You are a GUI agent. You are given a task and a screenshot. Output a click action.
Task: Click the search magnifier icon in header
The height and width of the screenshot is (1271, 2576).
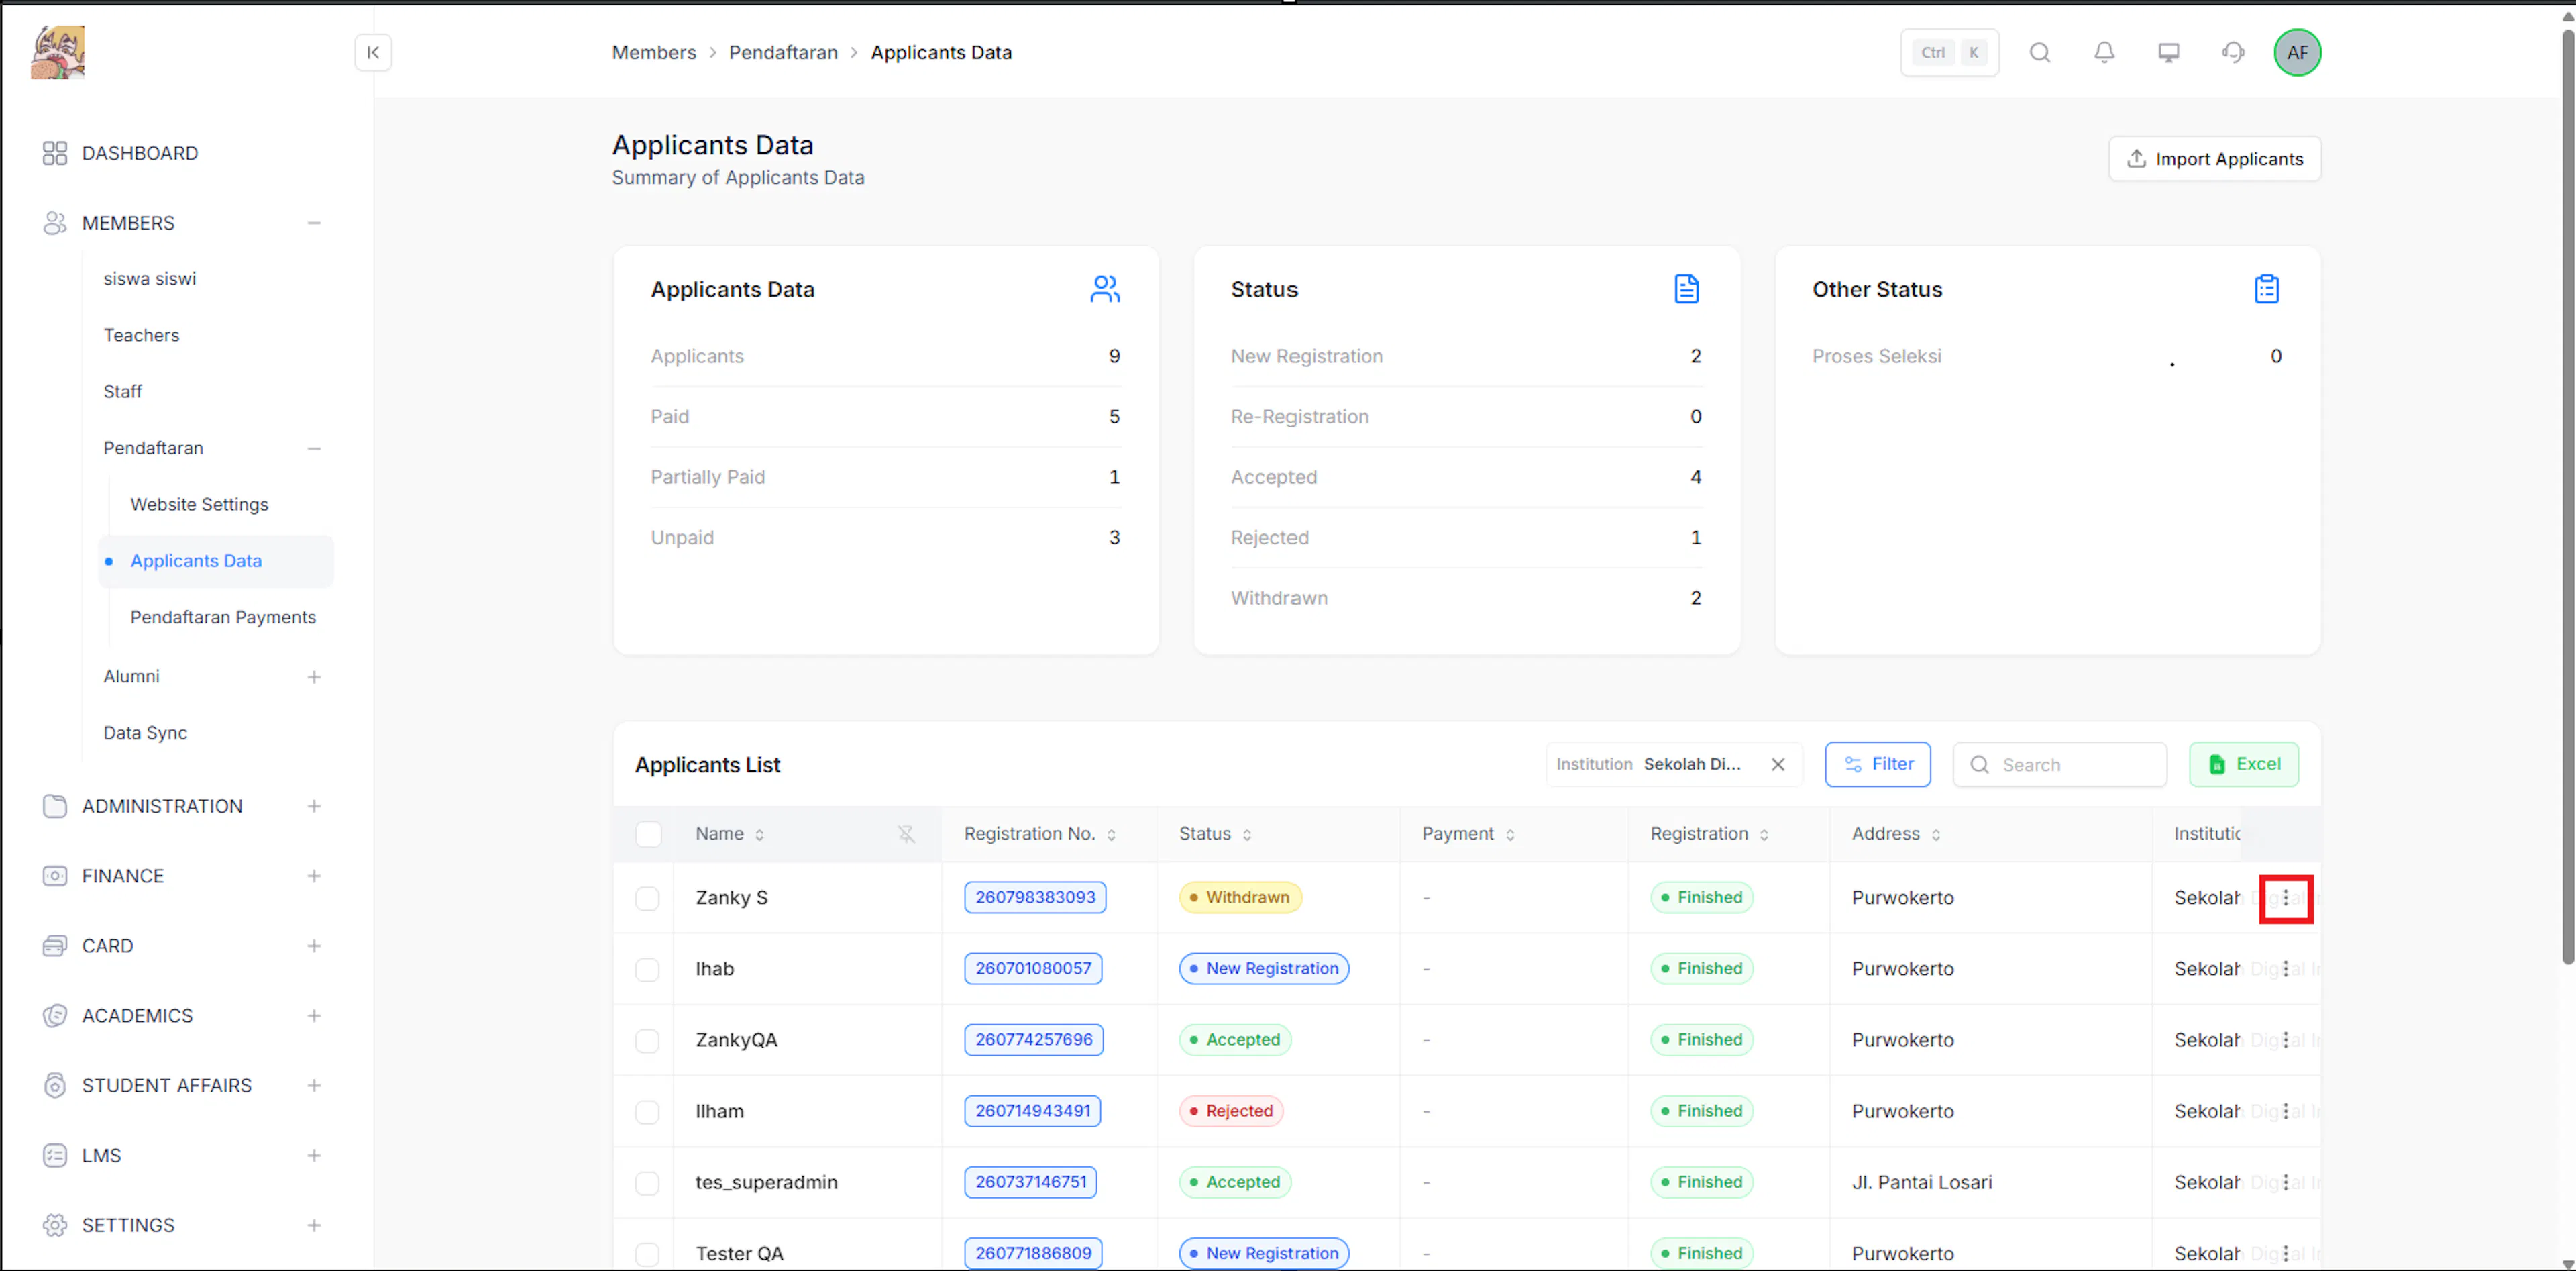click(x=2040, y=53)
